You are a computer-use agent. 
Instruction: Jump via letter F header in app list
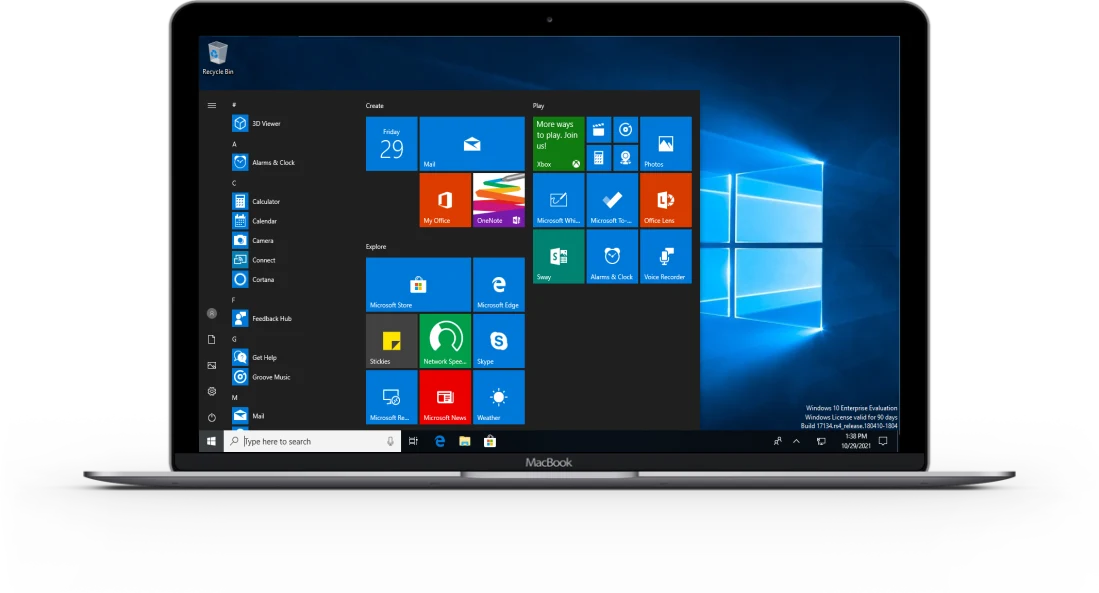234,300
